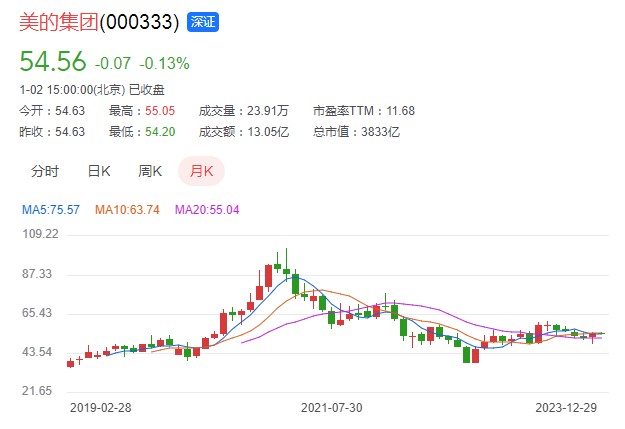Click the 成交额 value 13.05亿
The height and width of the screenshot is (429, 625).
pyautogui.click(x=268, y=132)
